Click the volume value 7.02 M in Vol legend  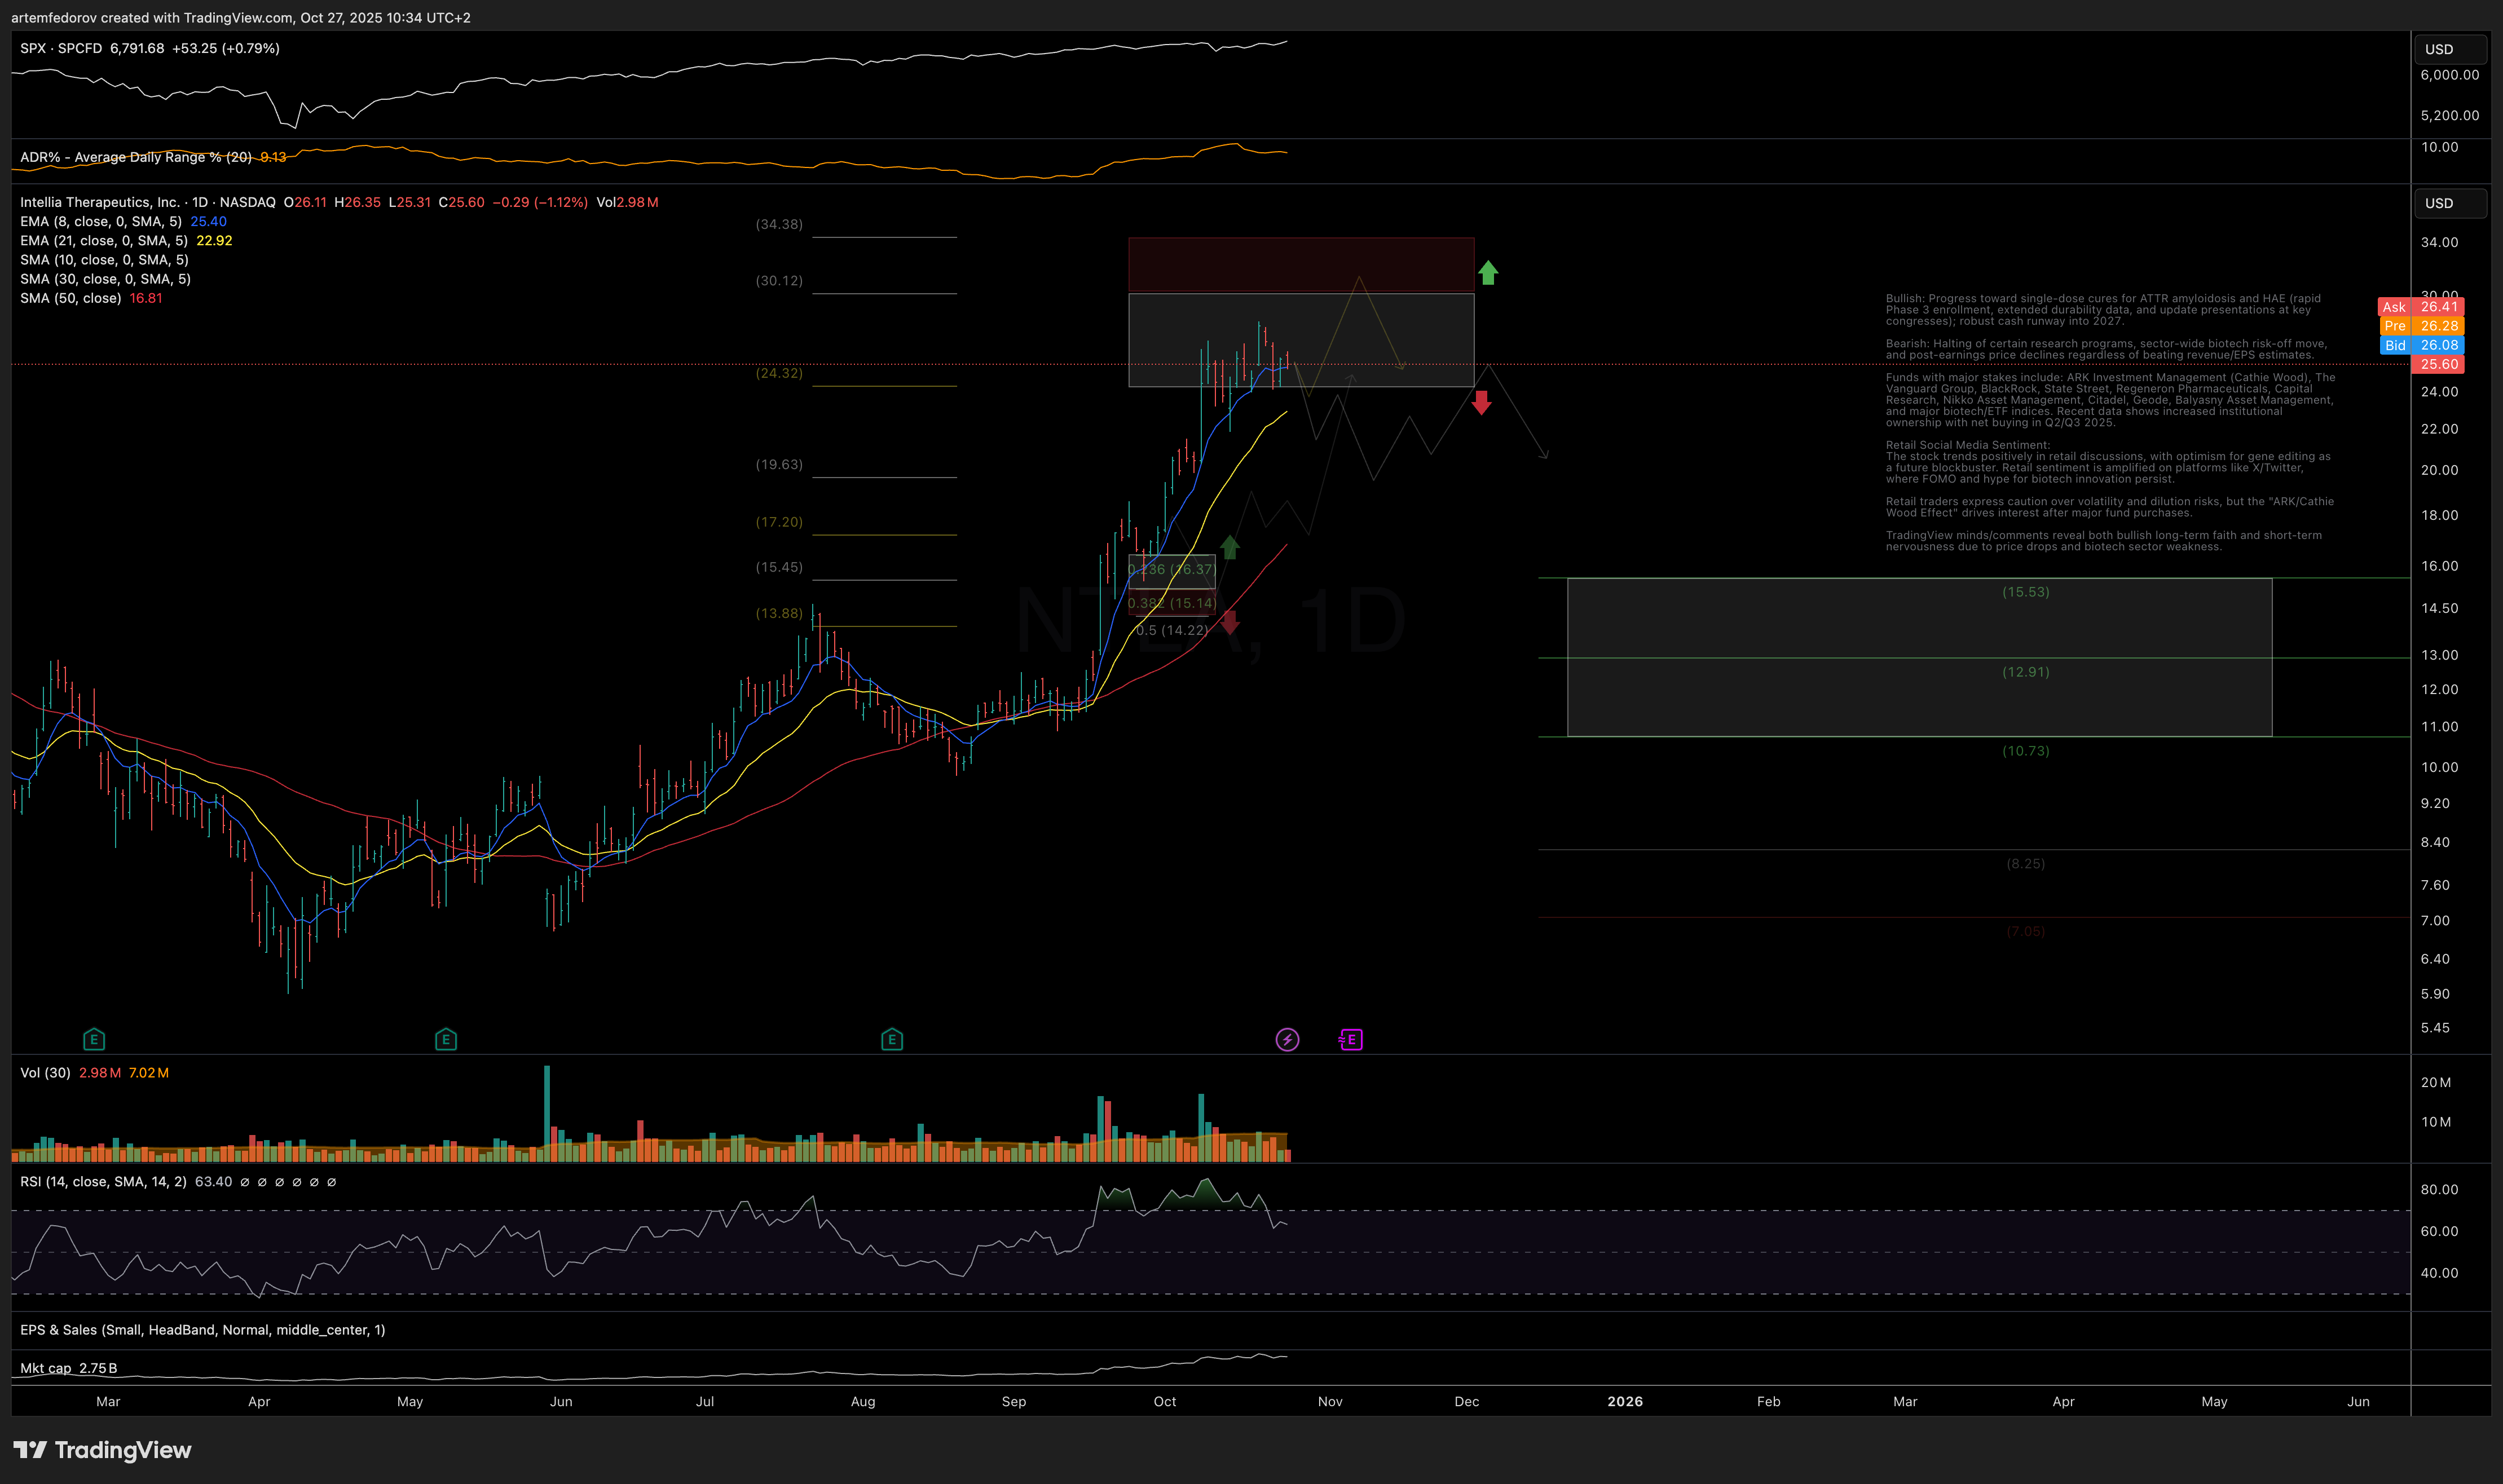[x=149, y=1073]
